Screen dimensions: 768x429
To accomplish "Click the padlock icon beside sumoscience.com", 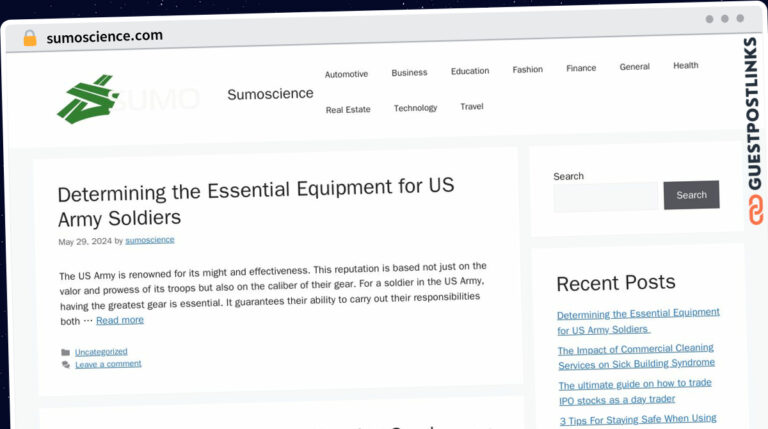I will coord(30,38).
